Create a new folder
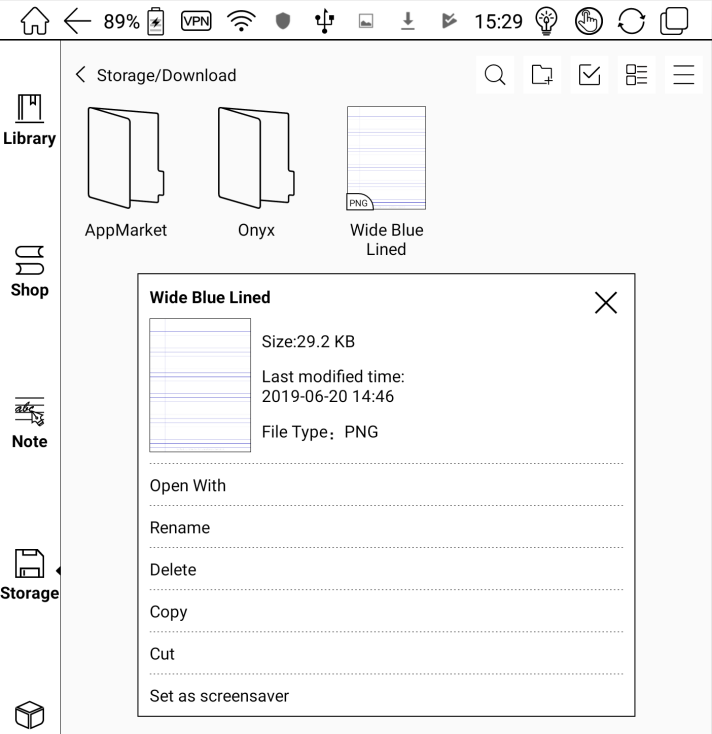Viewport: 712px width, 734px height. pyautogui.click(x=542, y=75)
